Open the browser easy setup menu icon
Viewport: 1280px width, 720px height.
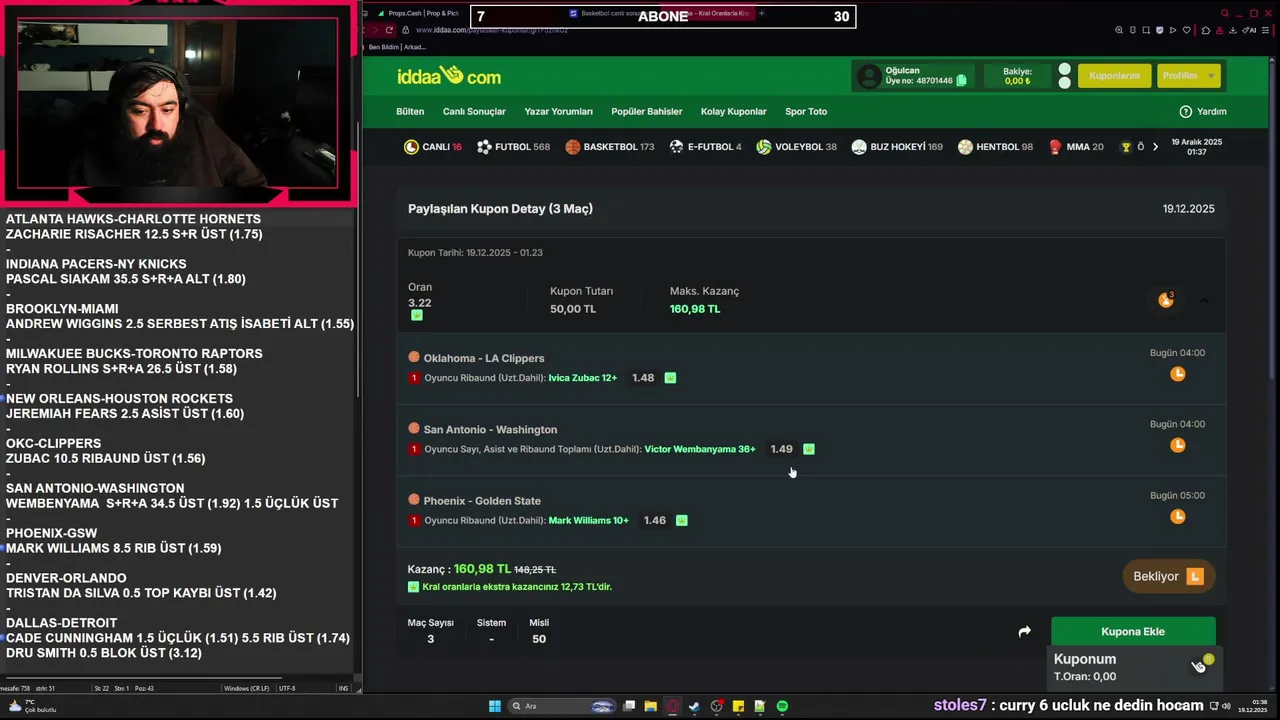[x=1267, y=30]
